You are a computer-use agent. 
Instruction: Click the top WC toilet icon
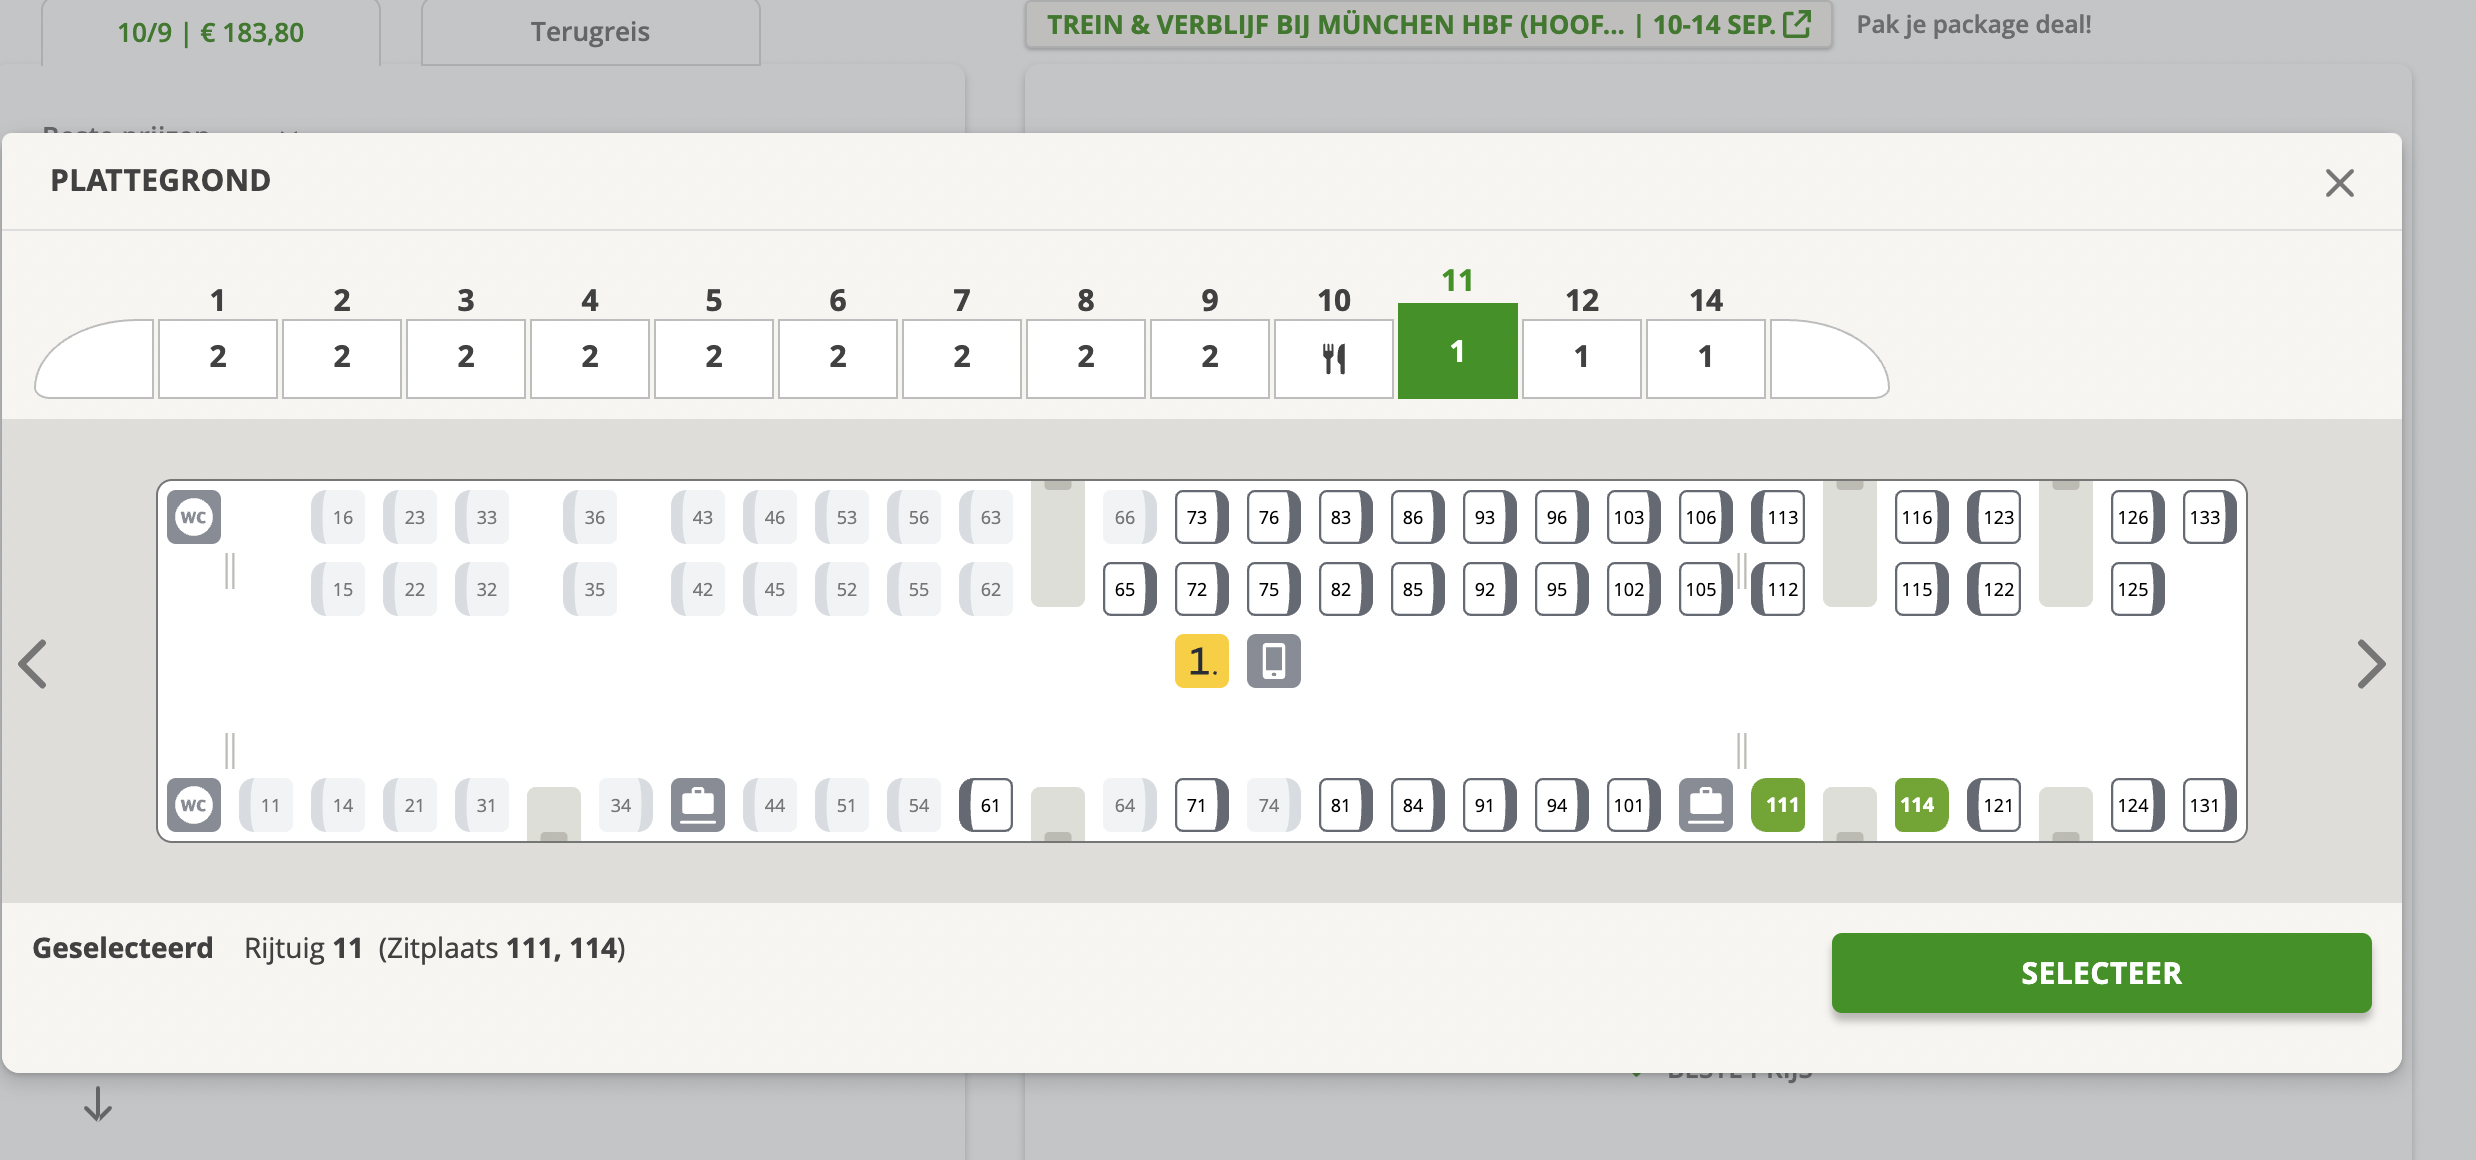pyautogui.click(x=193, y=517)
